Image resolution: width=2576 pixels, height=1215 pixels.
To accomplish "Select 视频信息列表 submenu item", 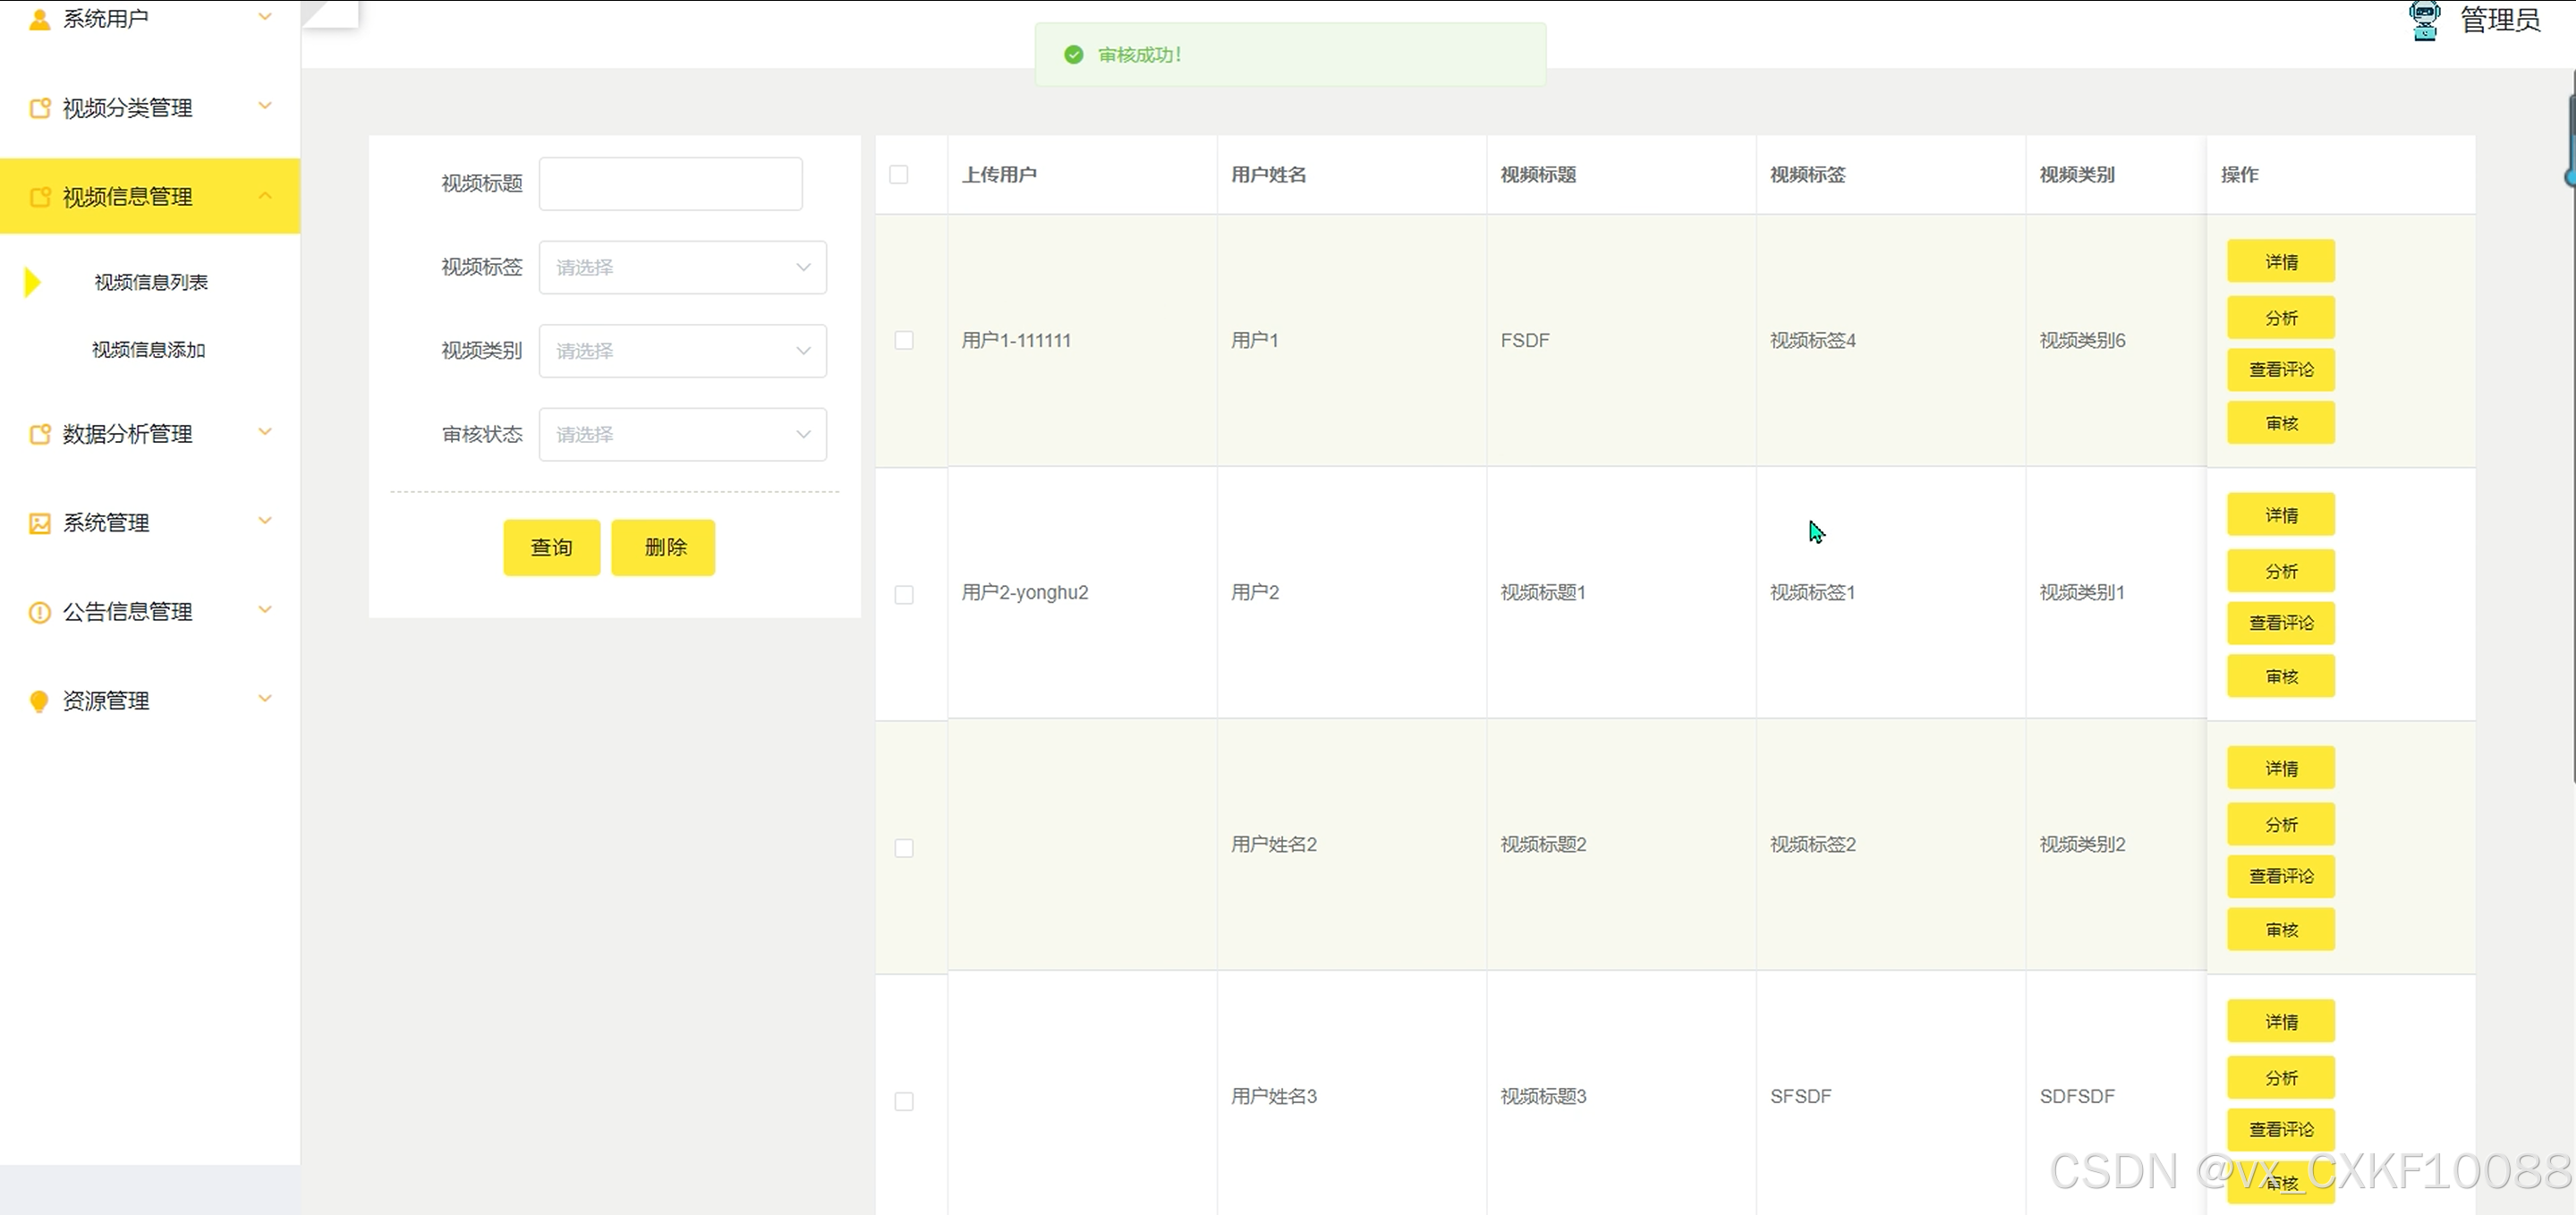I will (151, 283).
